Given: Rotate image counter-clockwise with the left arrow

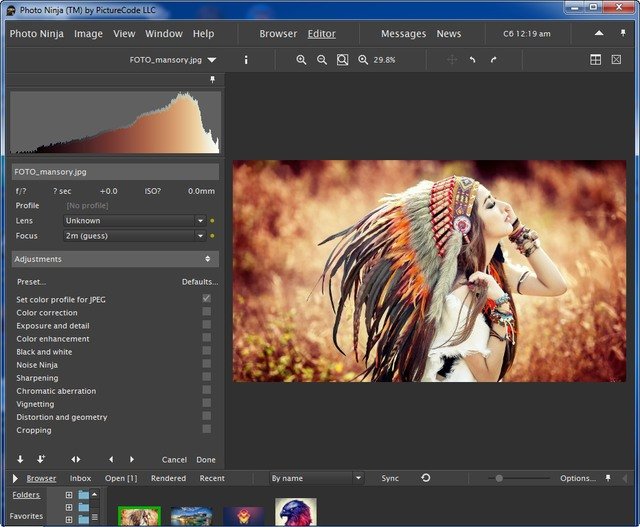Looking at the screenshot, I should 472,60.
